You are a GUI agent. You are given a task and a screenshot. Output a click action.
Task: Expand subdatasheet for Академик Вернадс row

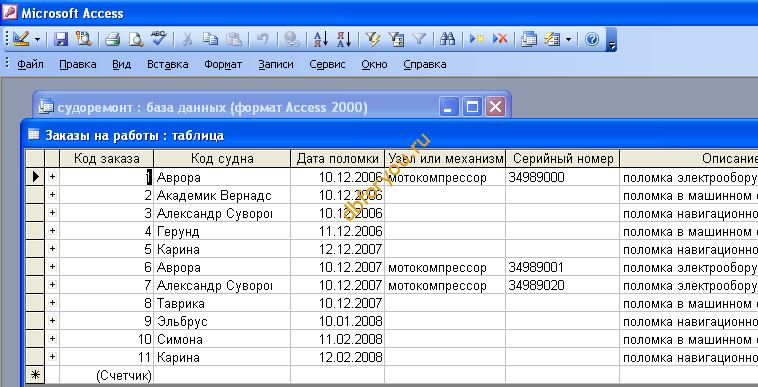tap(52, 195)
